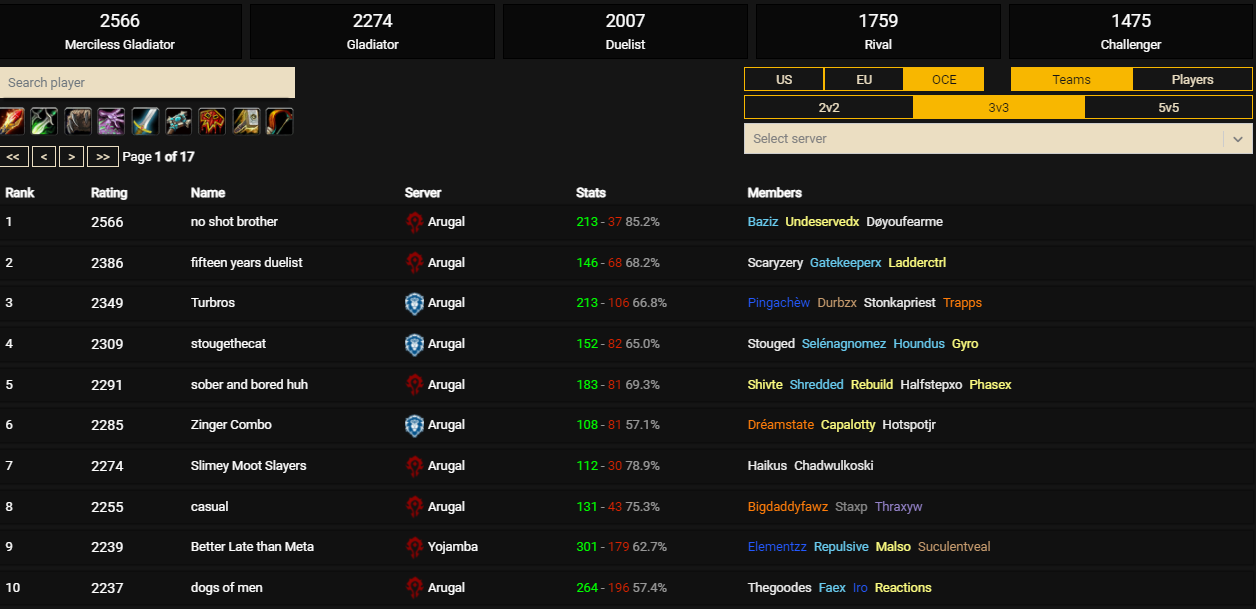
Task: Select the 5v5 bracket tab
Action: point(1168,108)
